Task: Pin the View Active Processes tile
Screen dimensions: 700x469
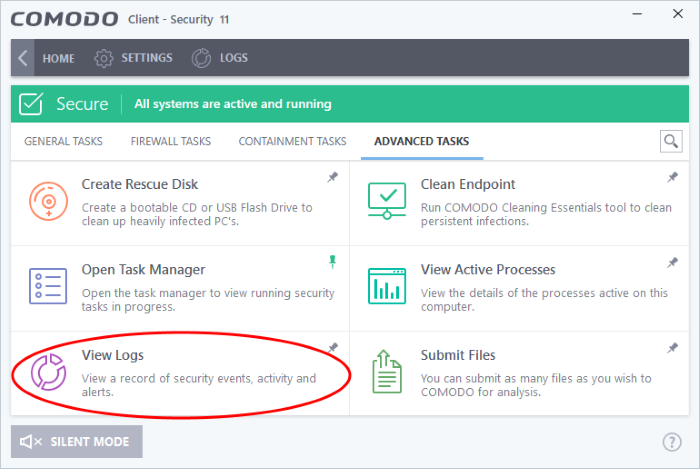Action: 672,262
